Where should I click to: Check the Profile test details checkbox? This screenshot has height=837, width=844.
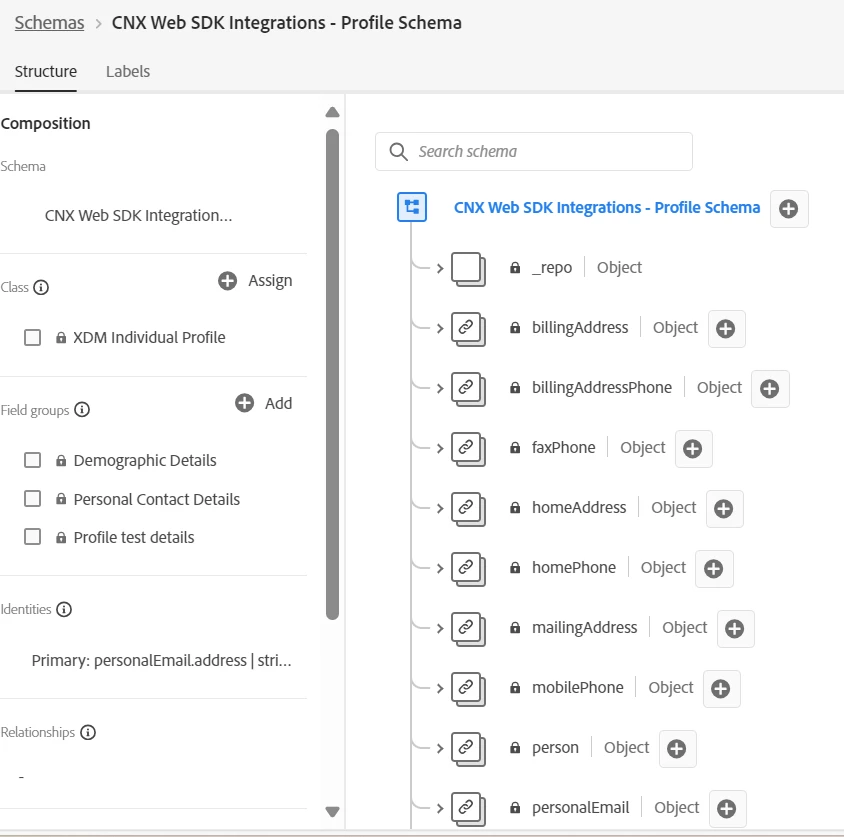pyautogui.click(x=32, y=537)
